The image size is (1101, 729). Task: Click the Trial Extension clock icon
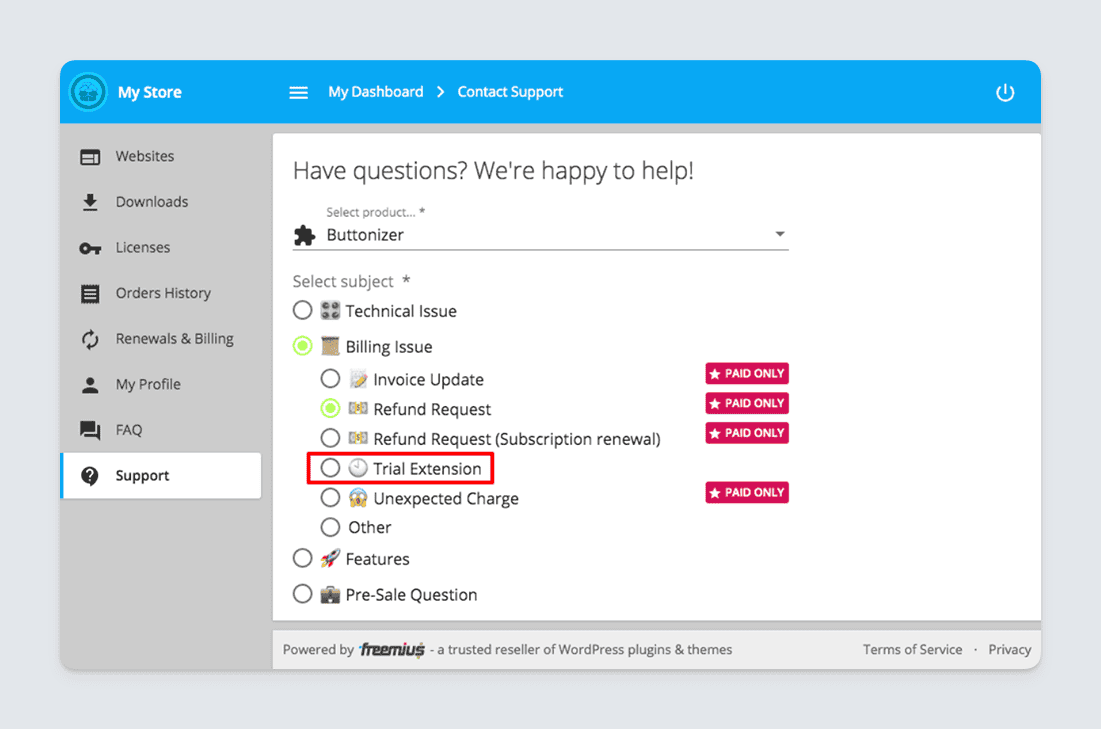click(x=358, y=468)
